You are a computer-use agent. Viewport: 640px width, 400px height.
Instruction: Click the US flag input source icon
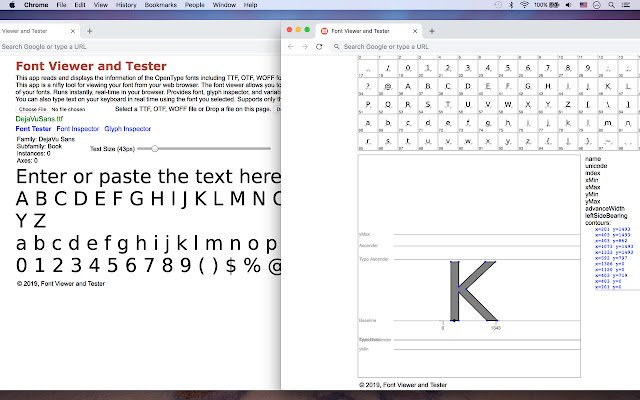(x=583, y=5)
